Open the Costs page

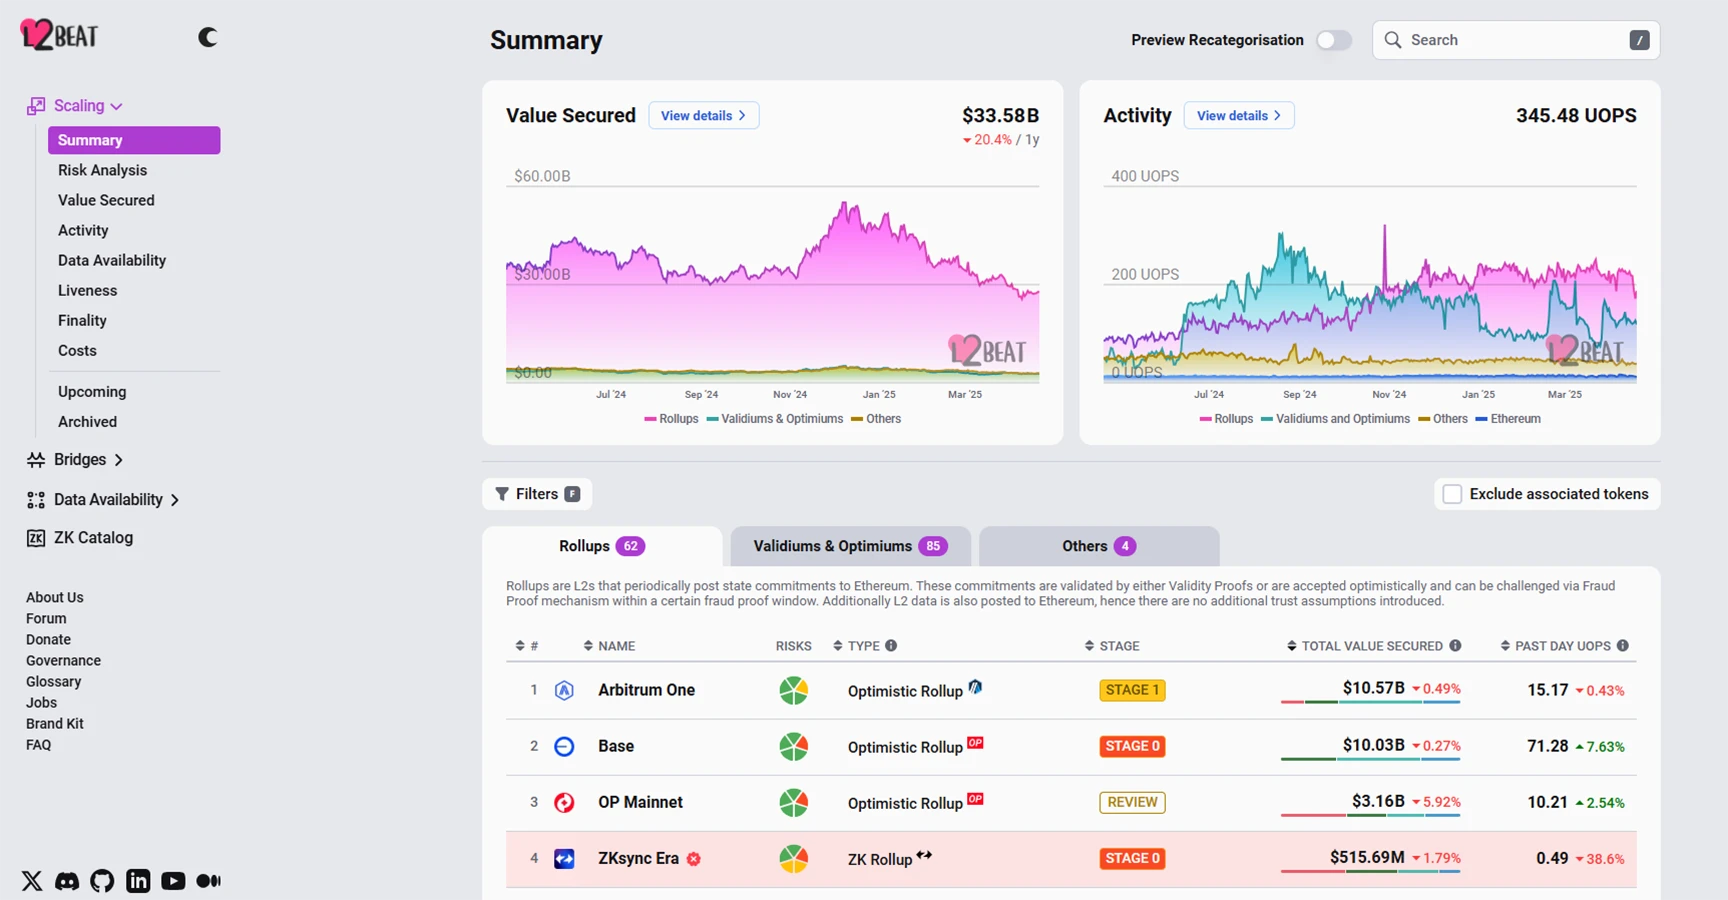coord(77,350)
